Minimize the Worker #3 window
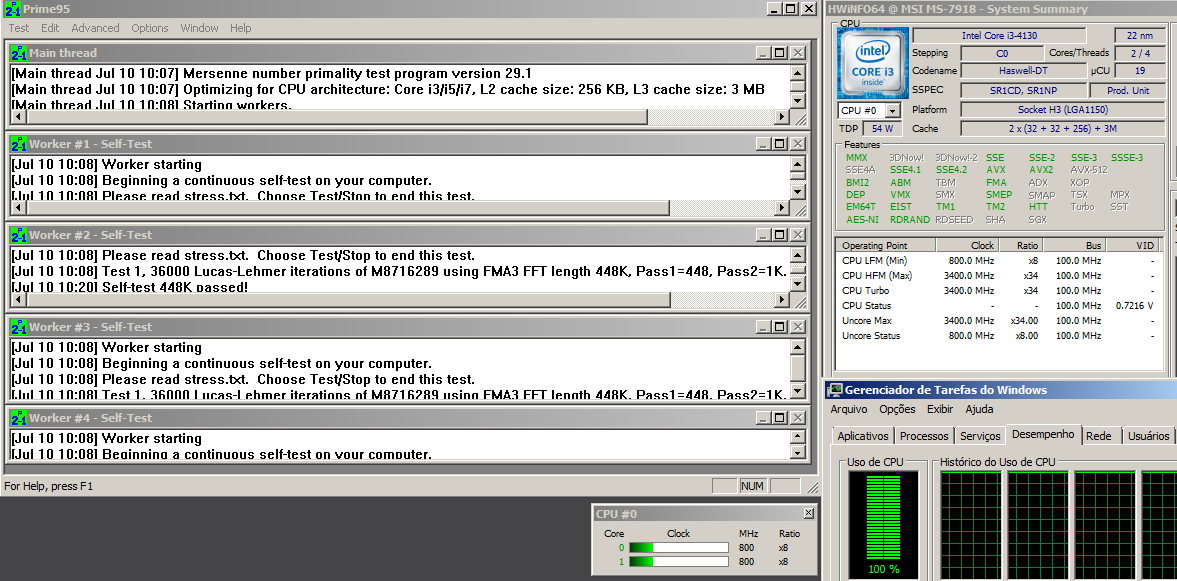Image resolution: width=1177 pixels, height=581 pixels. (x=763, y=327)
